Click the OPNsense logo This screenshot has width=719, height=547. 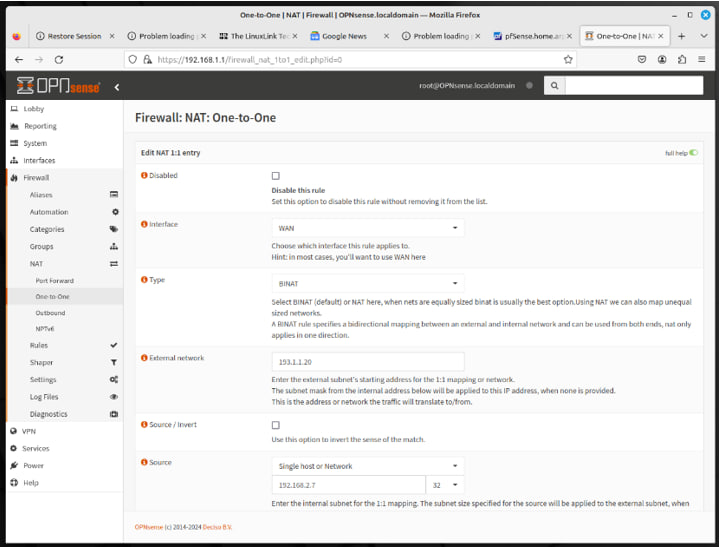tap(58, 86)
